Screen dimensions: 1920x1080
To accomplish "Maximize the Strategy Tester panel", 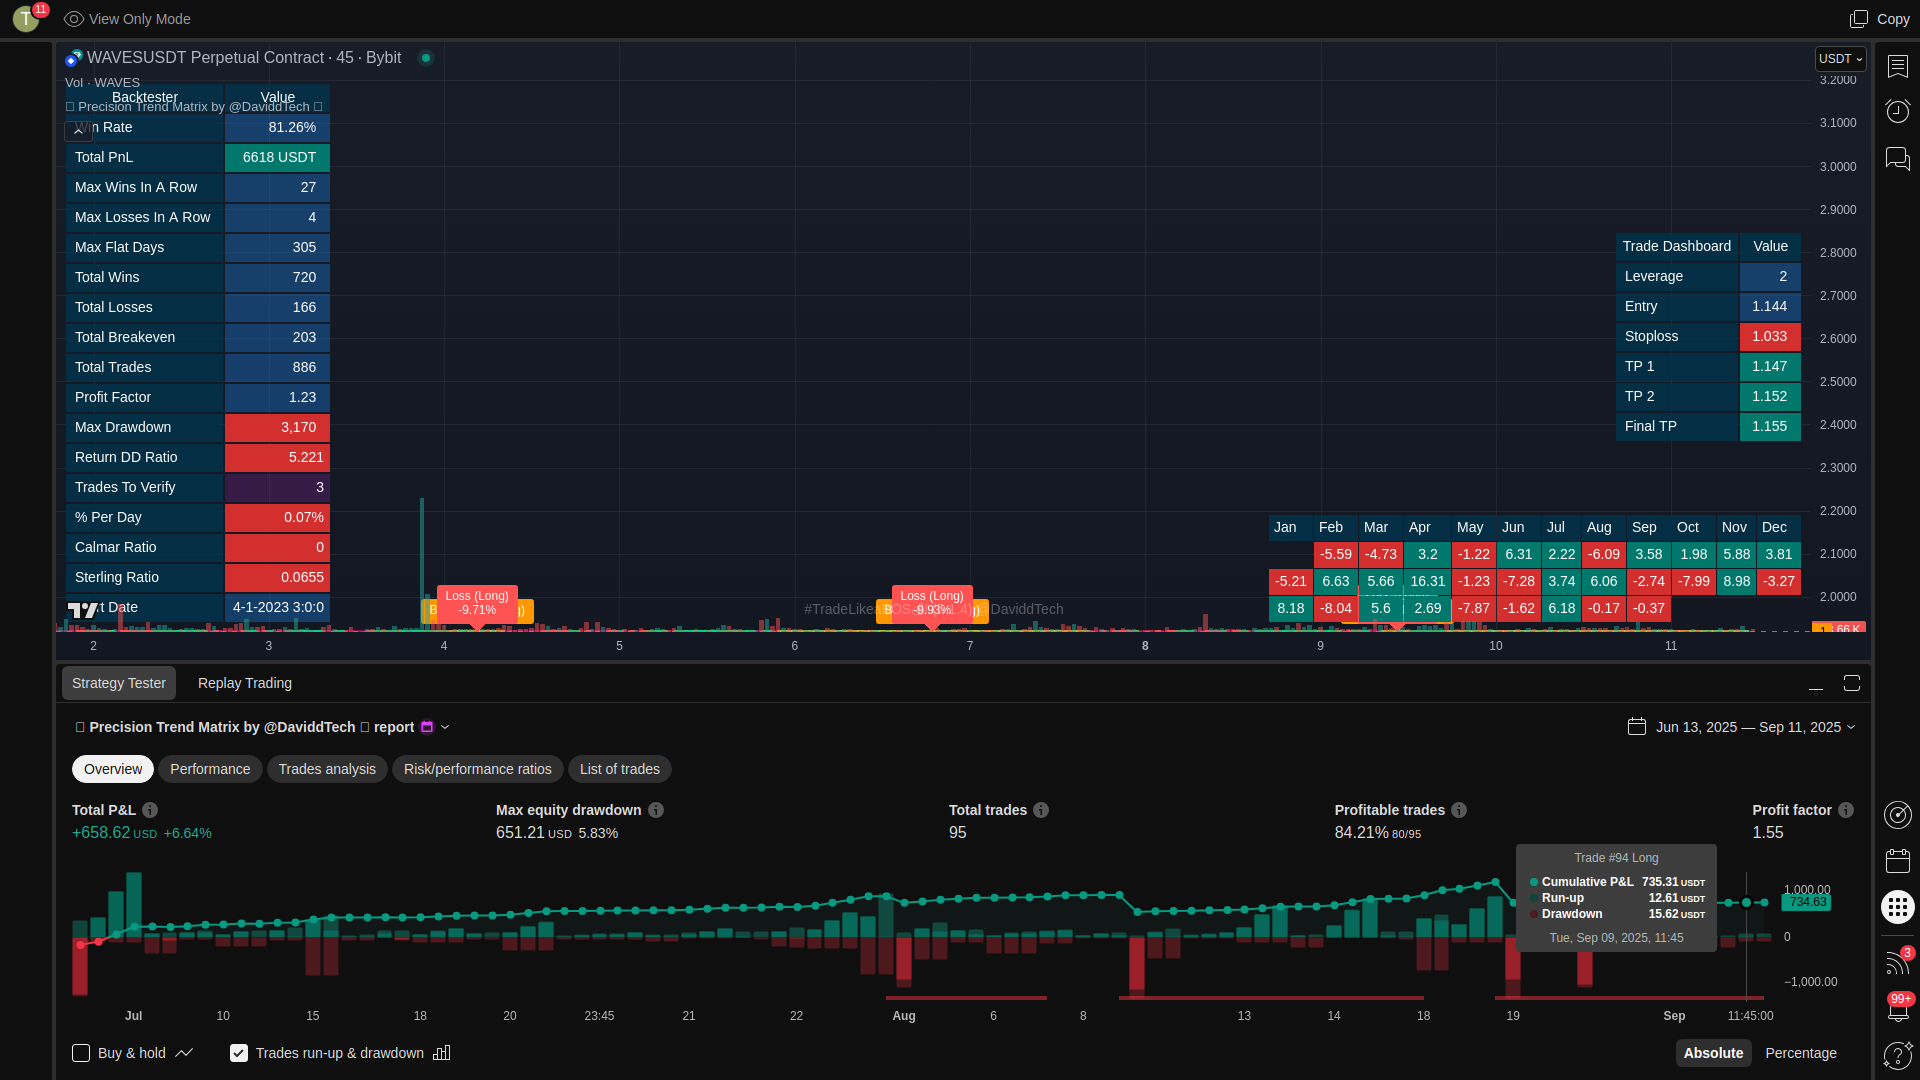I will tap(1852, 683).
